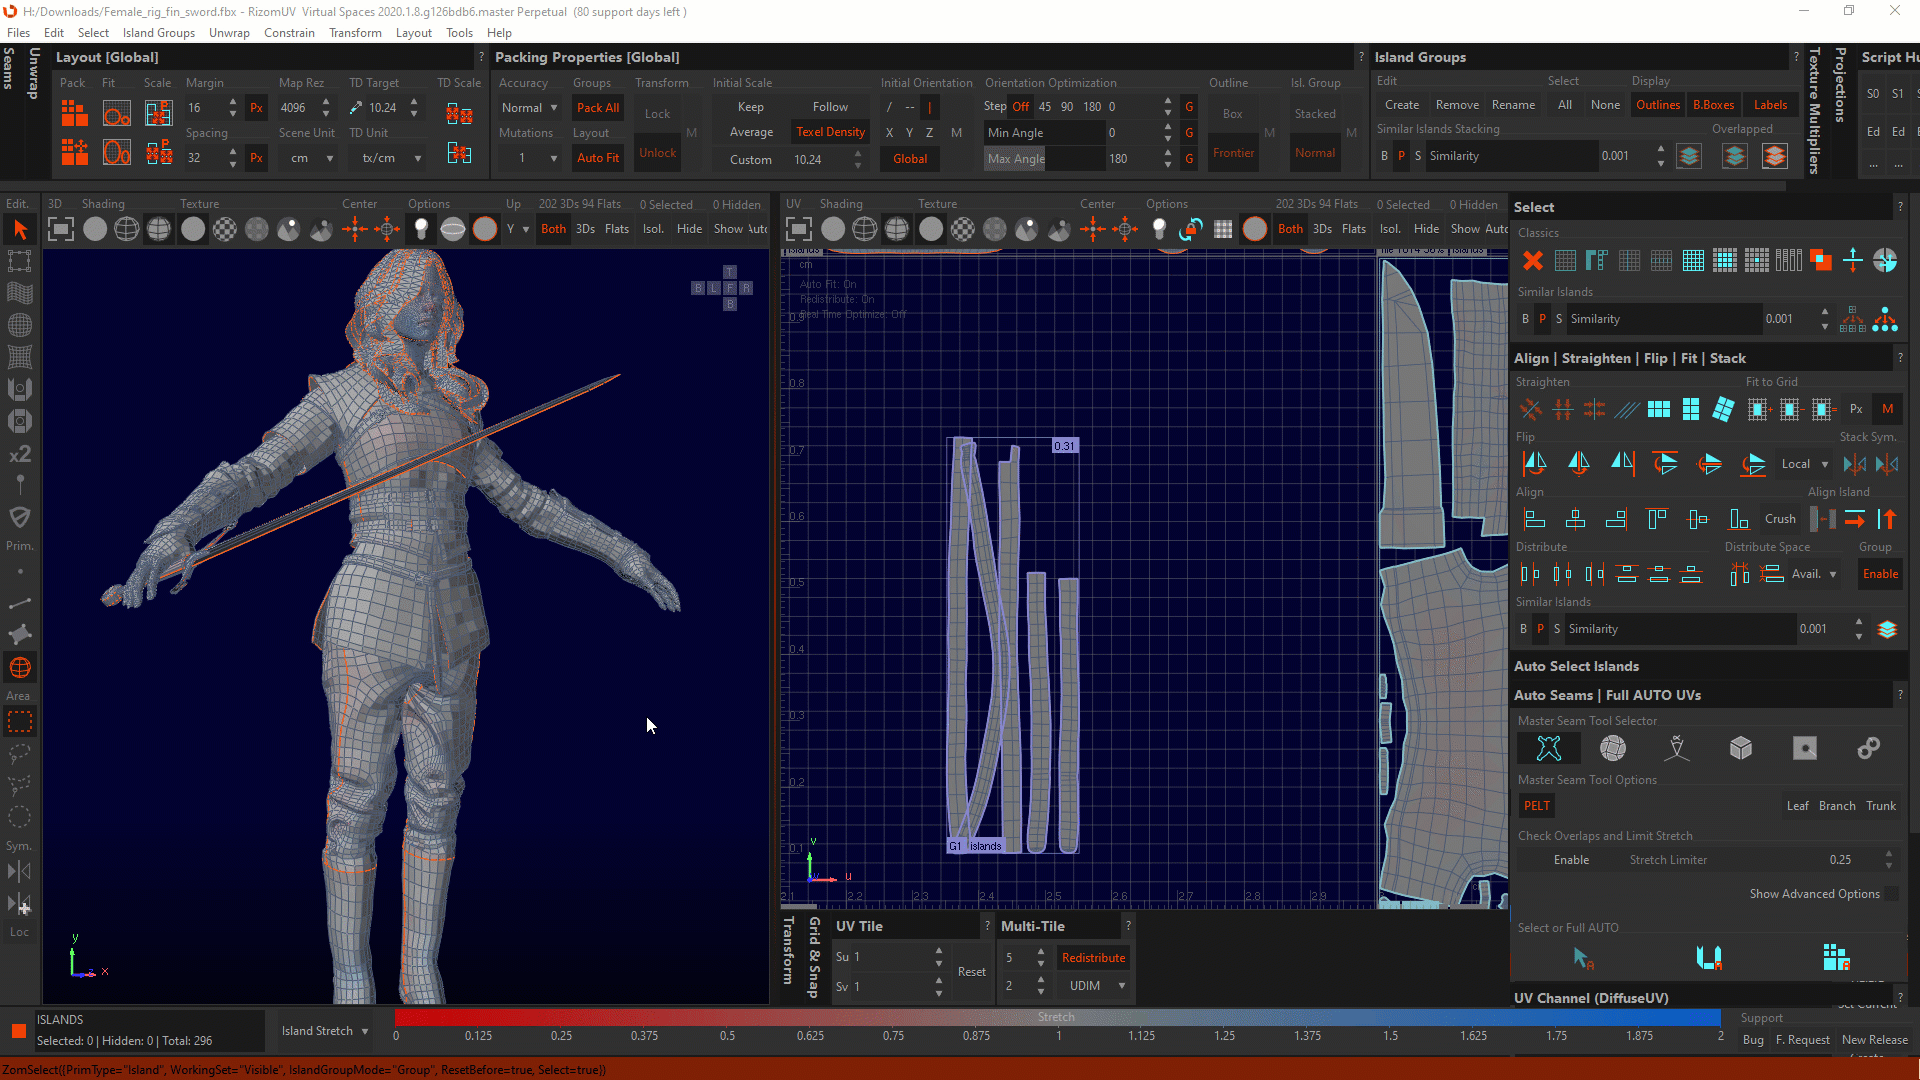Increase the Multi-Tile value 5 stepper
This screenshot has width=1920, height=1080.
tap(1041, 952)
